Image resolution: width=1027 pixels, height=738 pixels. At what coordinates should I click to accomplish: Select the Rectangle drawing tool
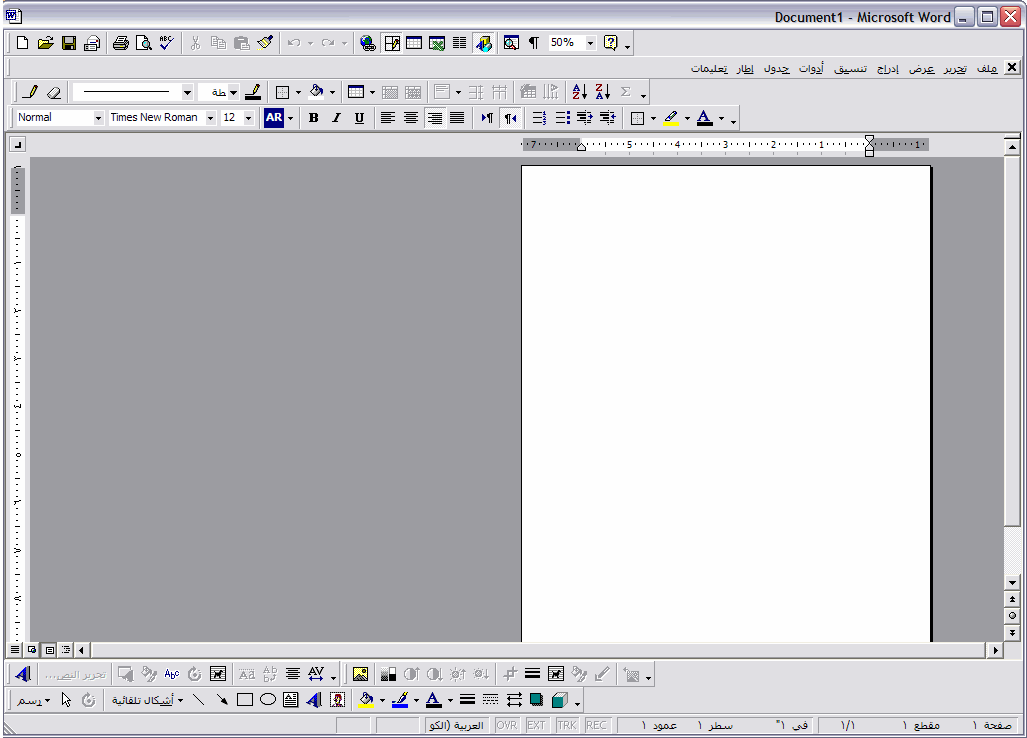click(245, 700)
